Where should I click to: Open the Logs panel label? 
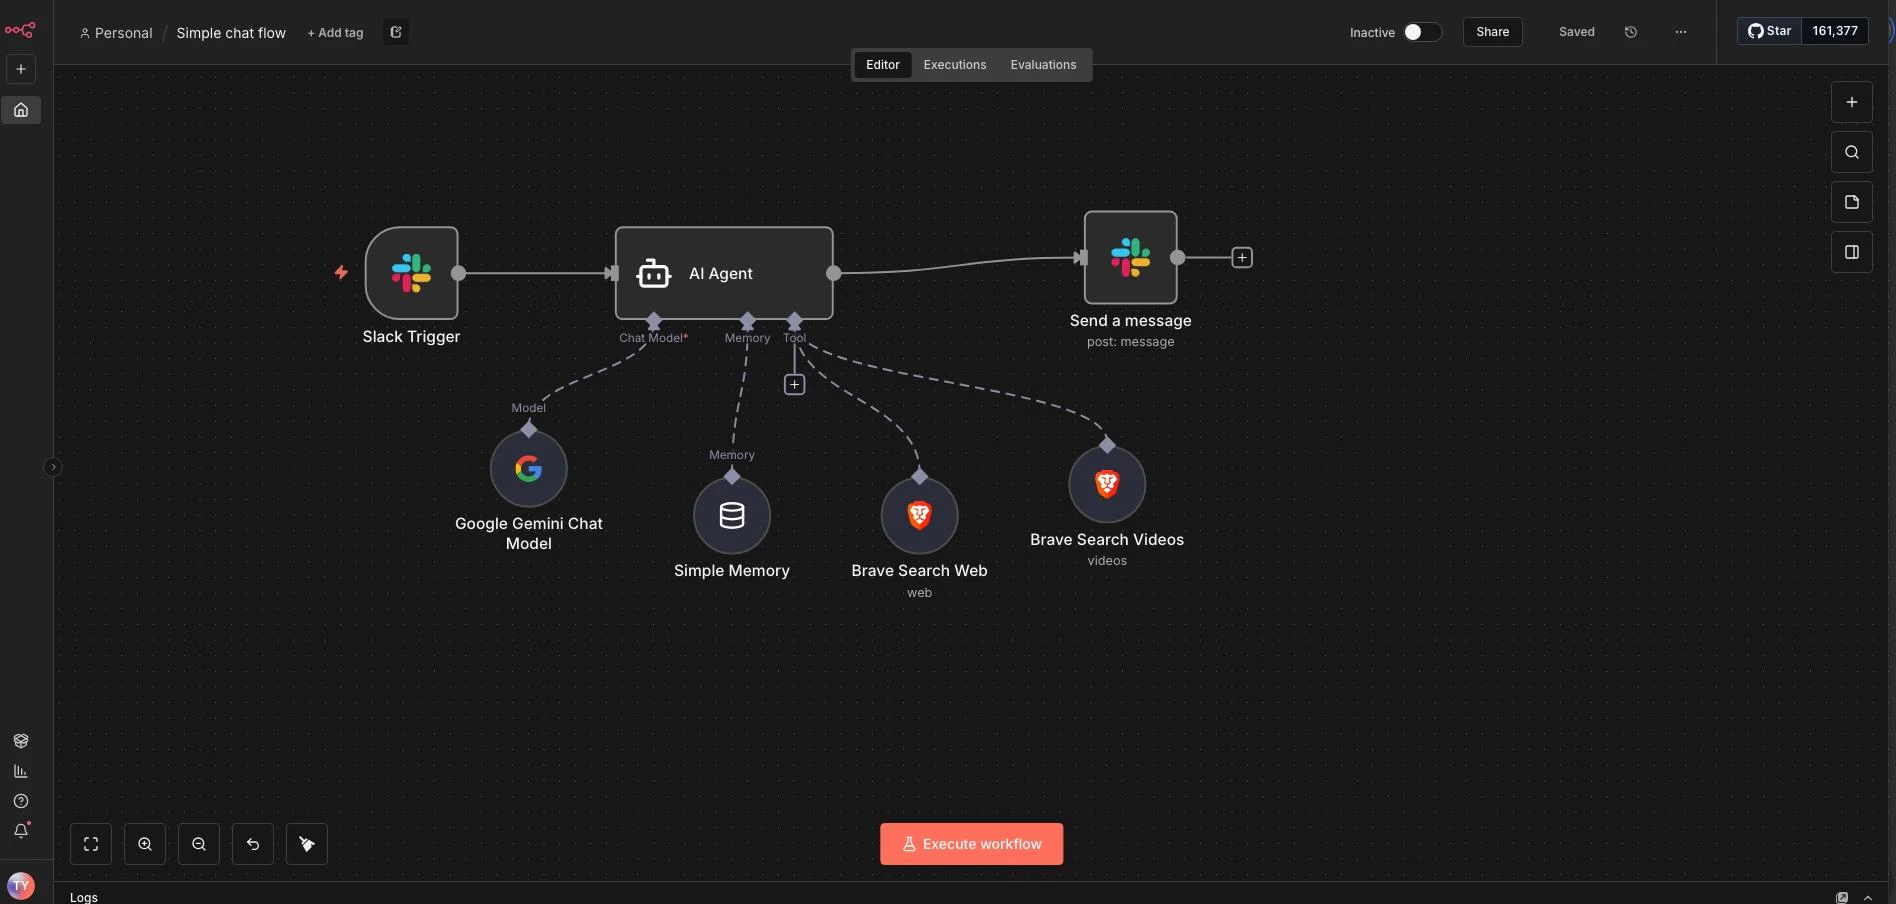(x=84, y=897)
